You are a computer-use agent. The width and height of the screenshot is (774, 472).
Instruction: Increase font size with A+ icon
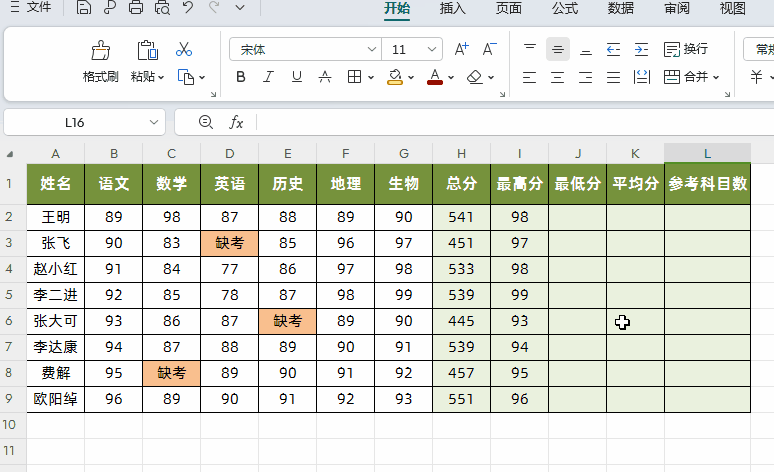coord(462,49)
